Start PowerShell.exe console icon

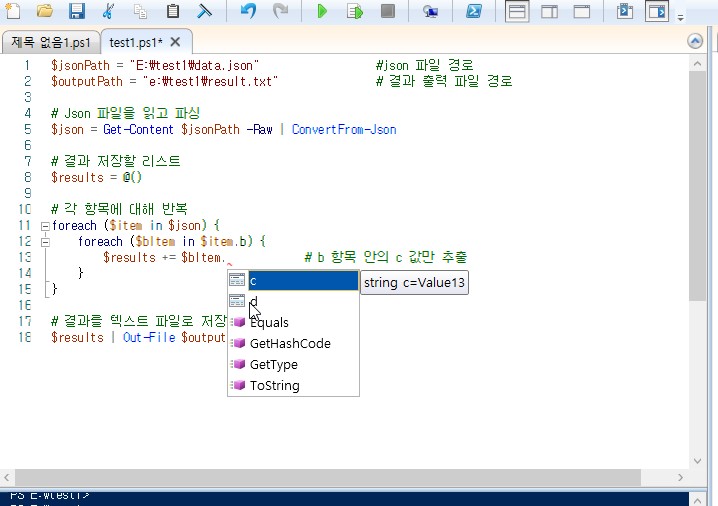[x=473, y=11]
